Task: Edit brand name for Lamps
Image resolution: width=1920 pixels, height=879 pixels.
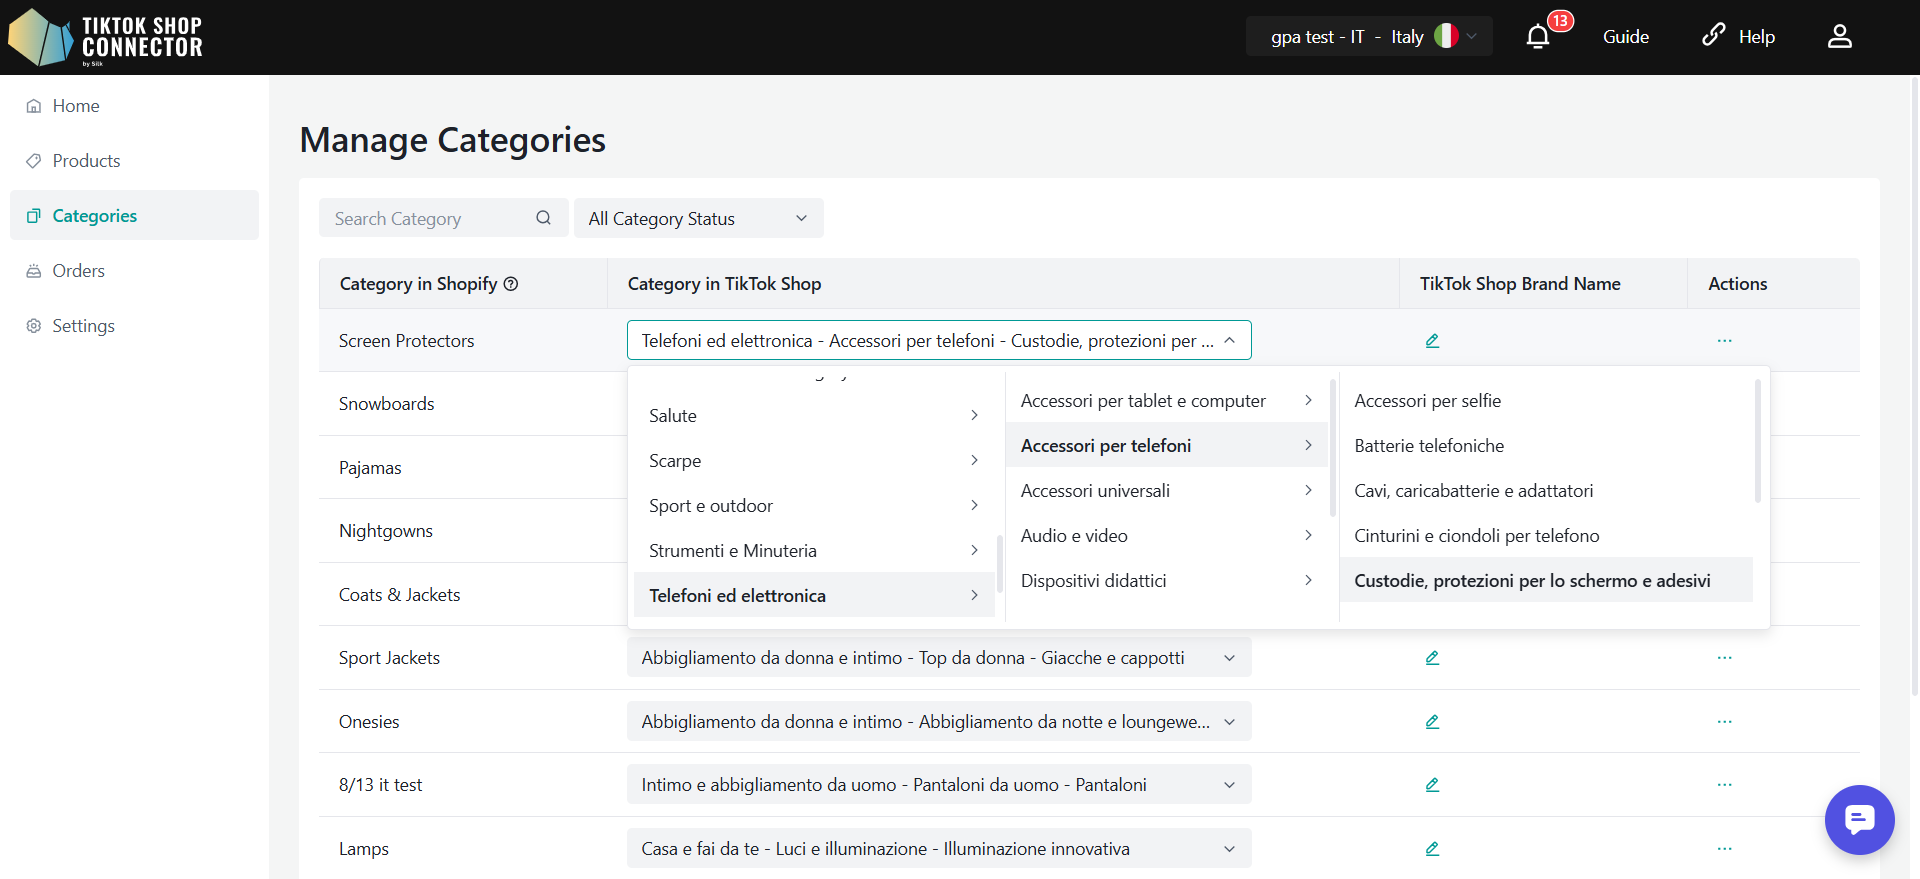Action: click(x=1432, y=849)
